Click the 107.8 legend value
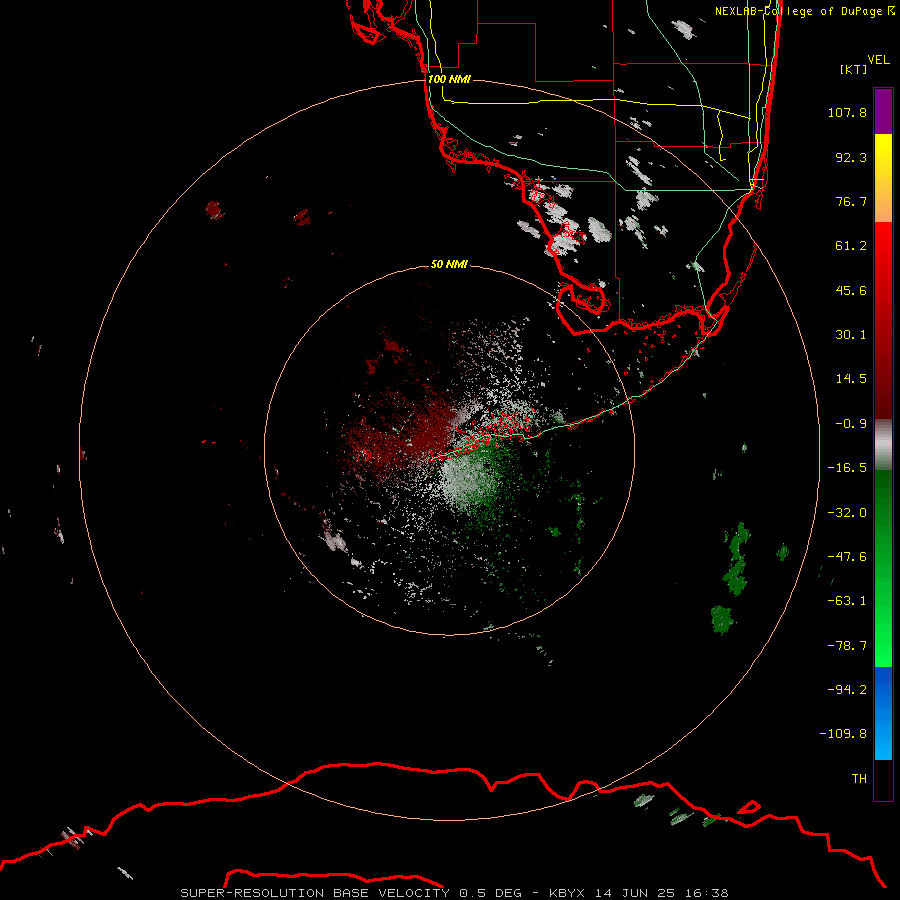The height and width of the screenshot is (900, 900). (847, 112)
